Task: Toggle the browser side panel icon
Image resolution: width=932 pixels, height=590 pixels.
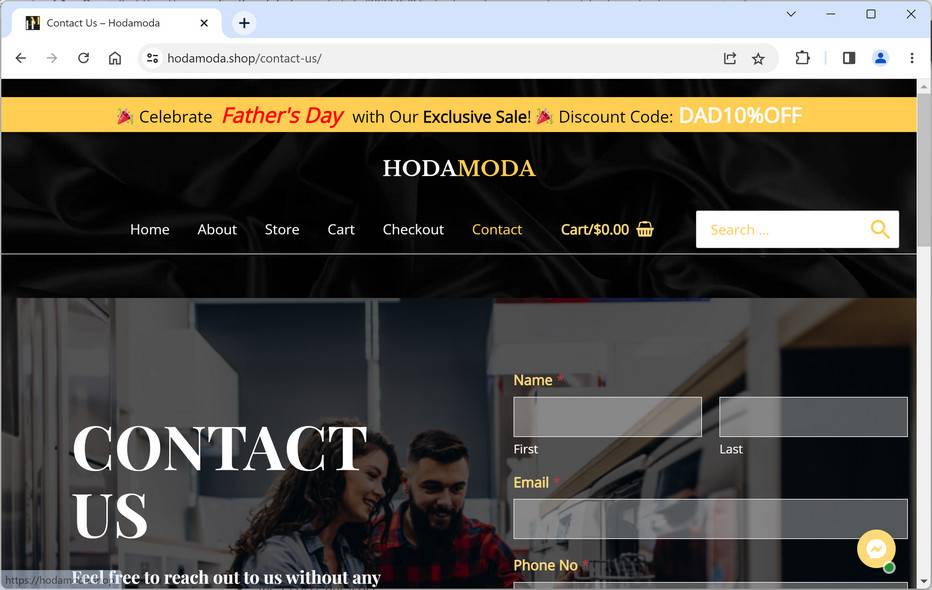Action: (x=849, y=58)
